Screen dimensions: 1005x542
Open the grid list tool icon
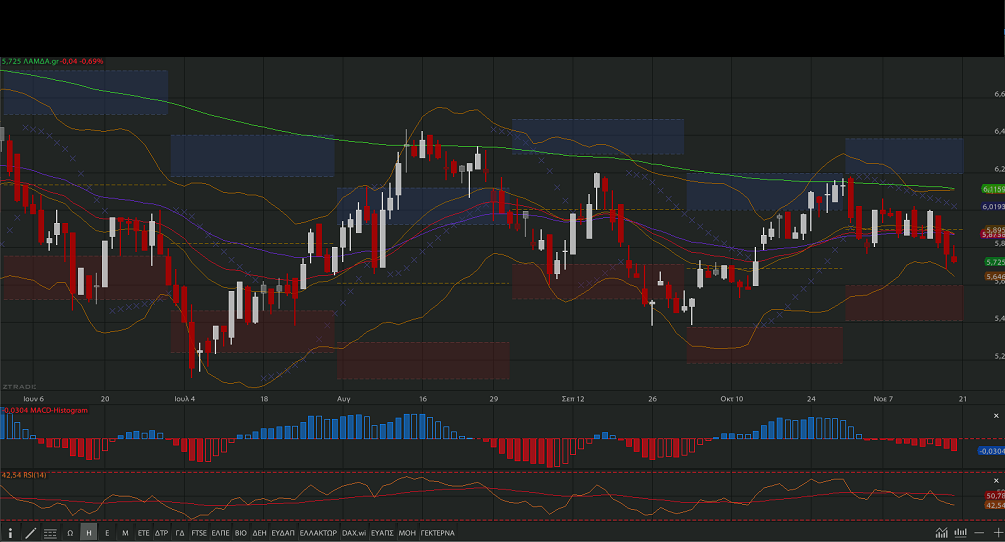coord(50,533)
